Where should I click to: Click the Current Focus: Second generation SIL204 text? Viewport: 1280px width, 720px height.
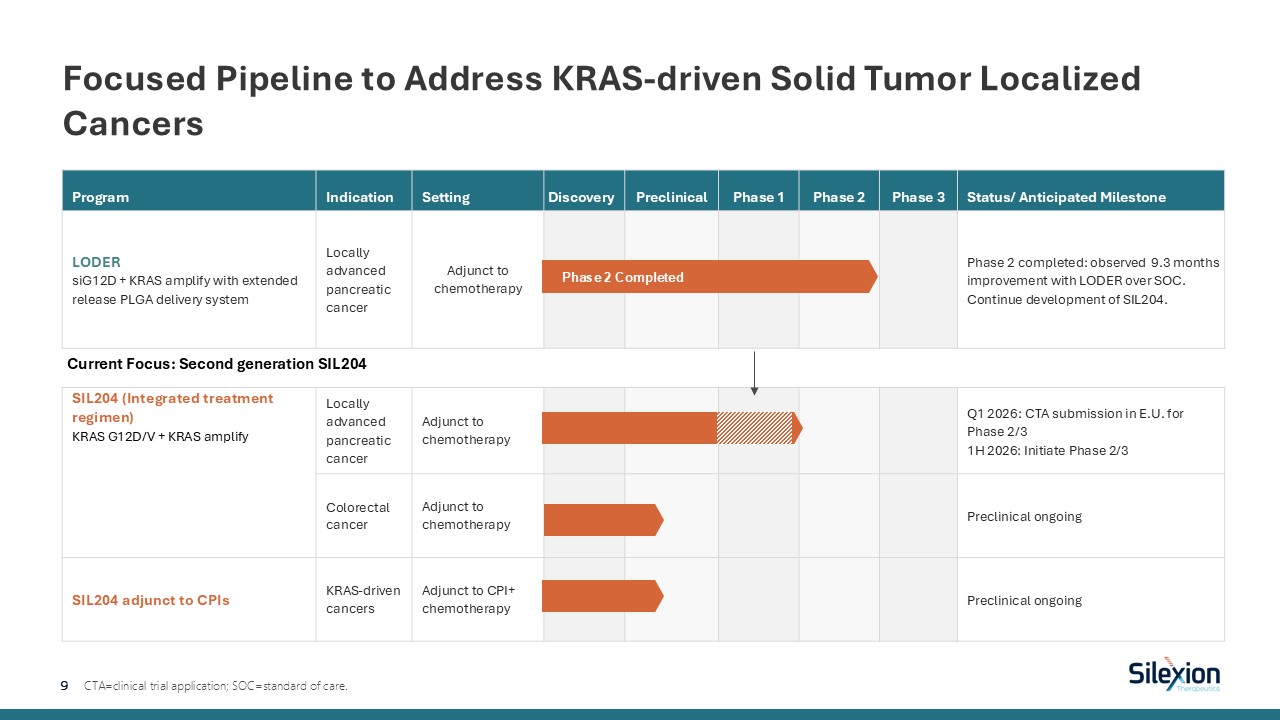(x=216, y=364)
